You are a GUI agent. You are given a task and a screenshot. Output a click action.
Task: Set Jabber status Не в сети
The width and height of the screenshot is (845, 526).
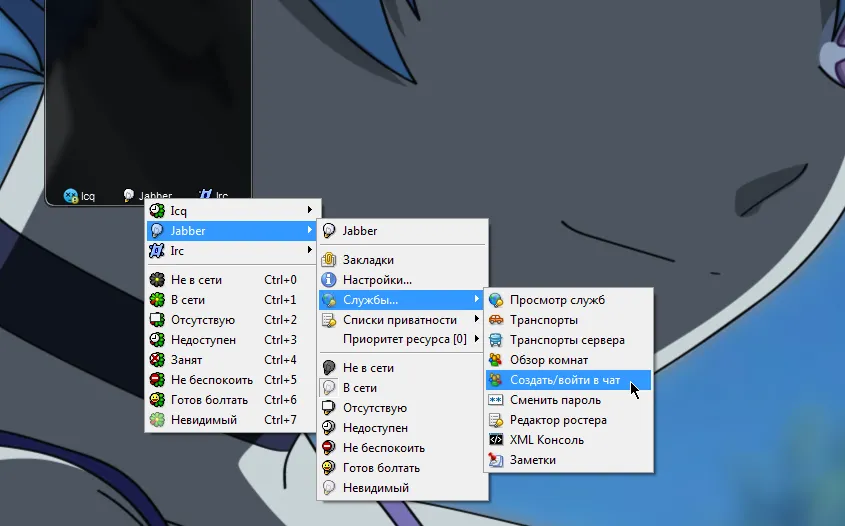(403, 368)
